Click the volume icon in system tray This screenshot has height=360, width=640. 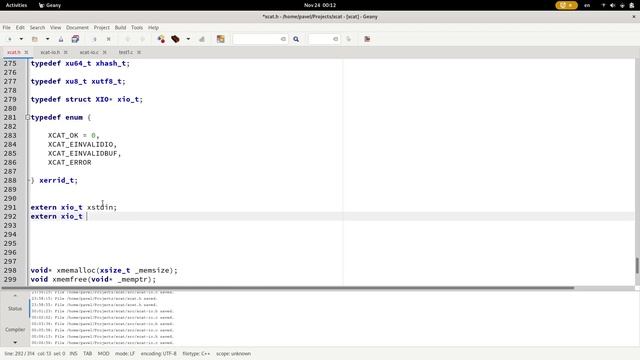pyautogui.click(x=613, y=5)
